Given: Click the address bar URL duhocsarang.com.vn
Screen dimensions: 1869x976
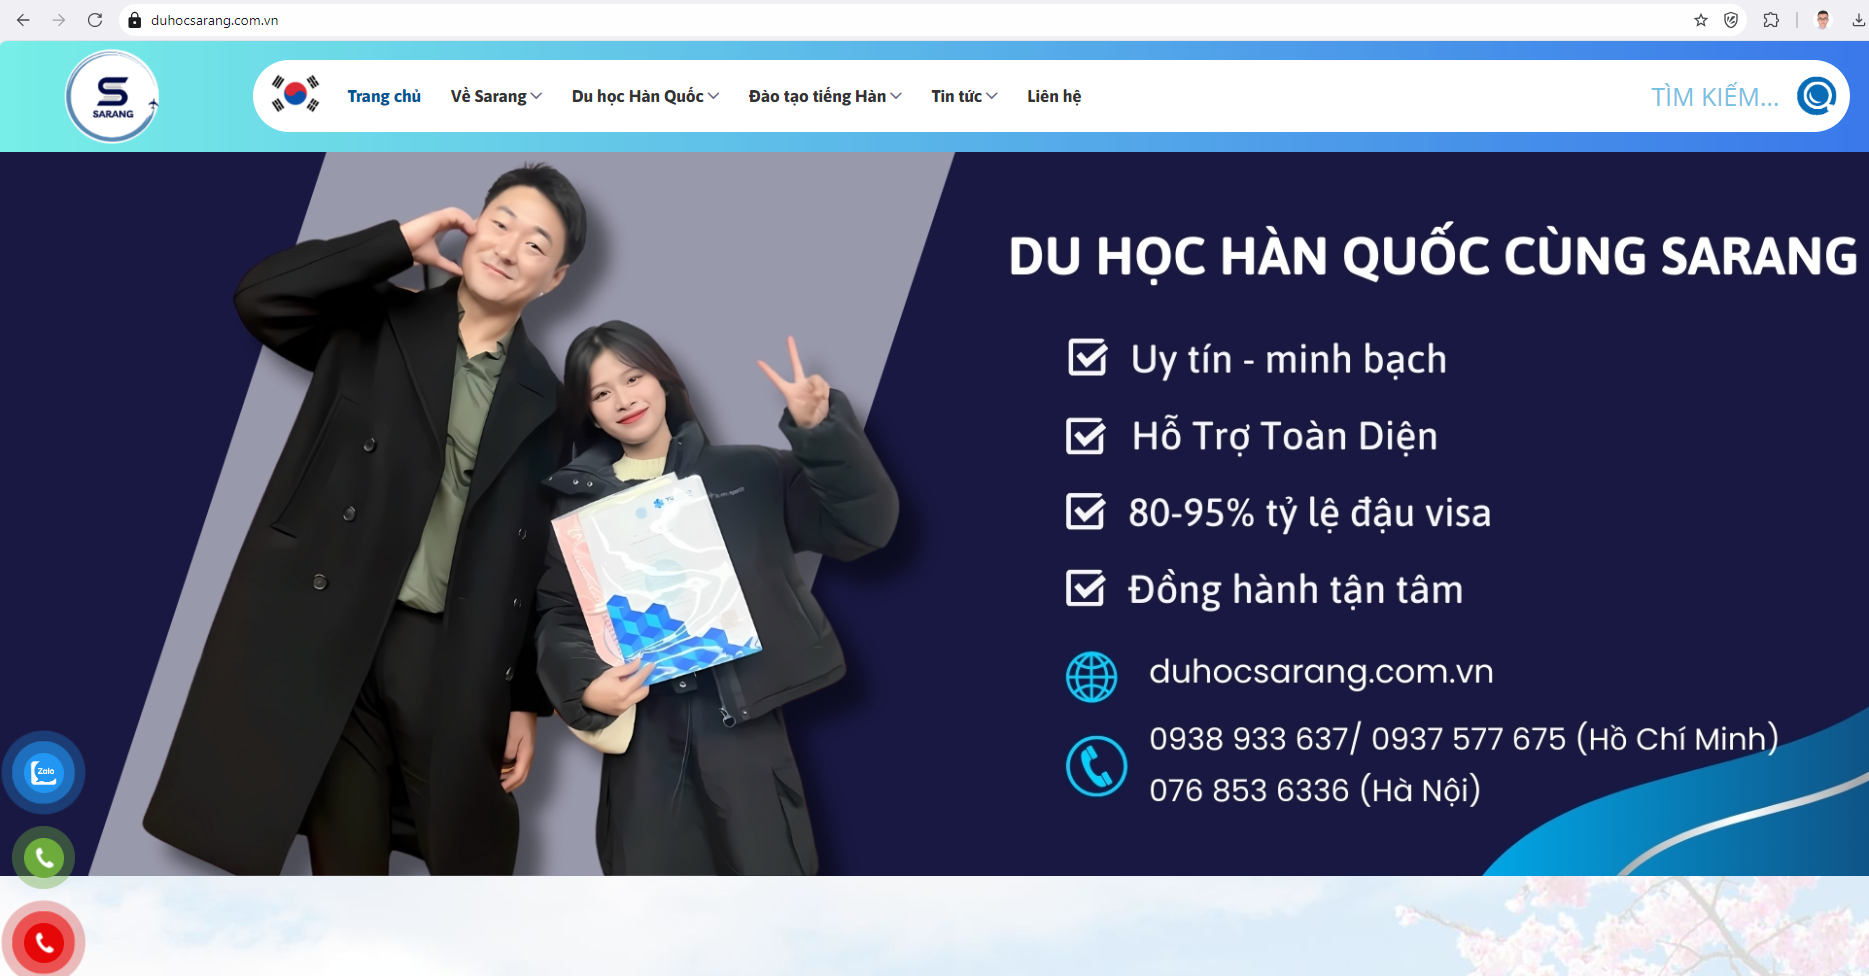Looking at the screenshot, I should click(x=214, y=20).
